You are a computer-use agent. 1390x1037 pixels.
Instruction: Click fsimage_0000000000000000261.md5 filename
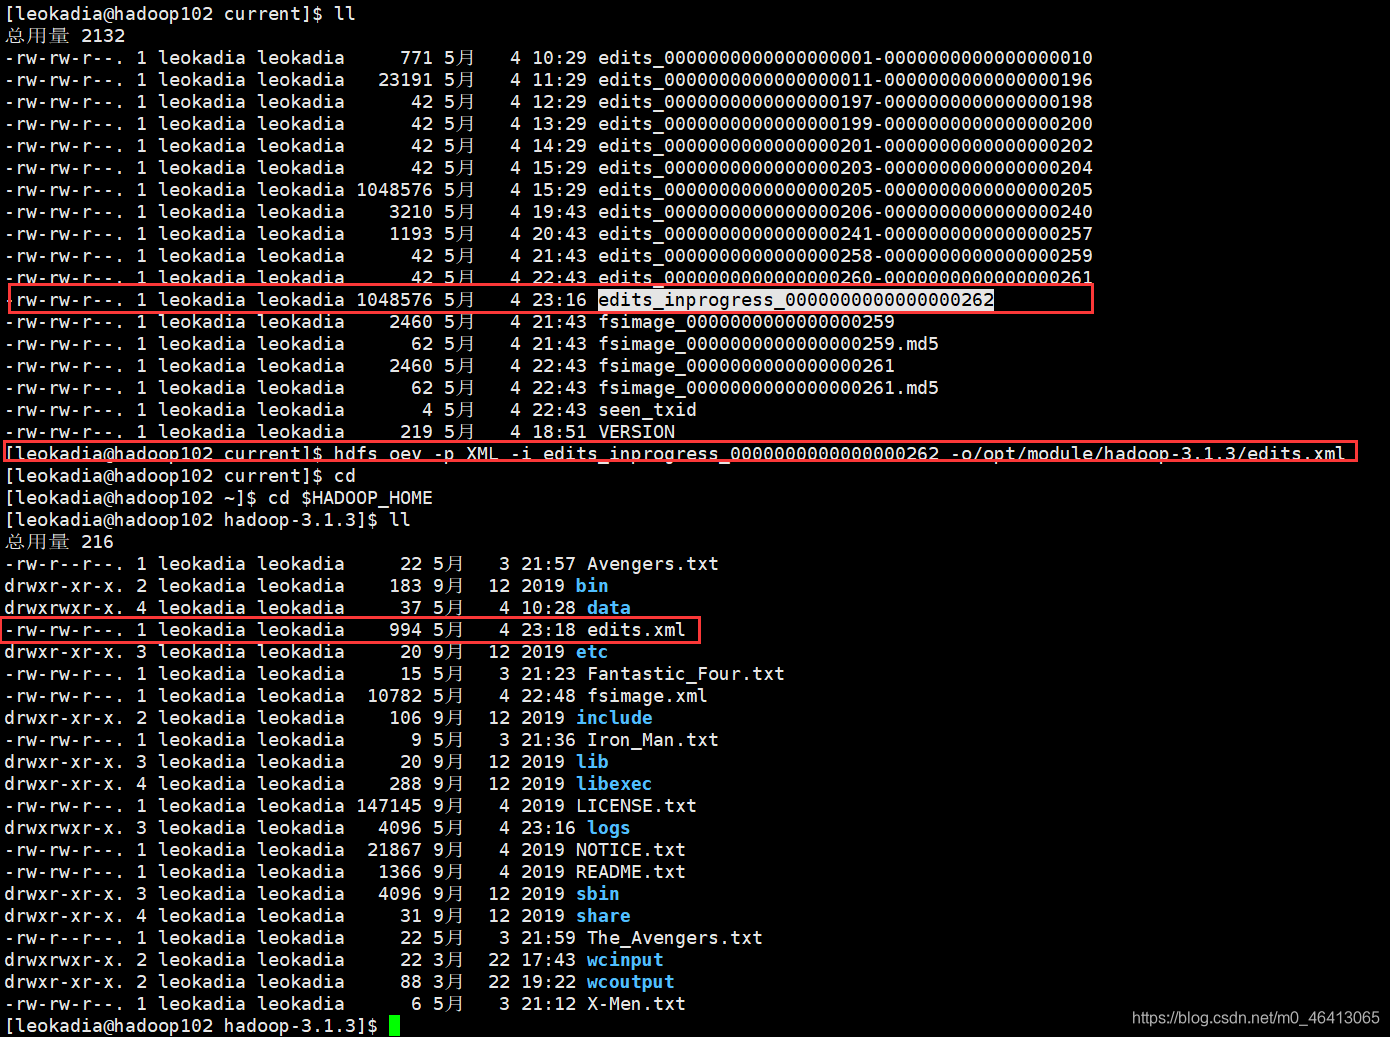(x=768, y=388)
